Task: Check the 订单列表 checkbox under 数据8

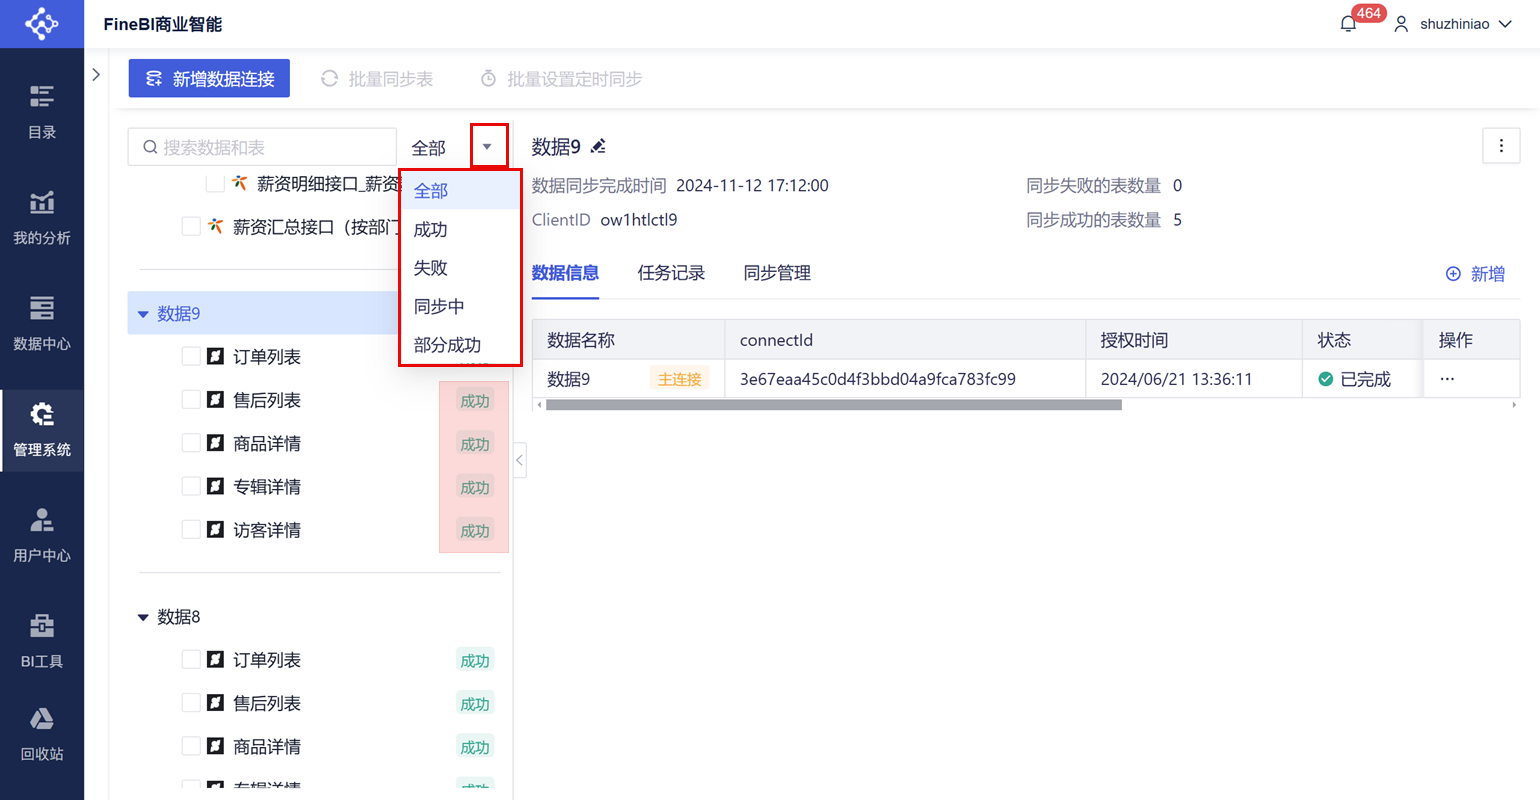Action: pyautogui.click(x=191, y=660)
